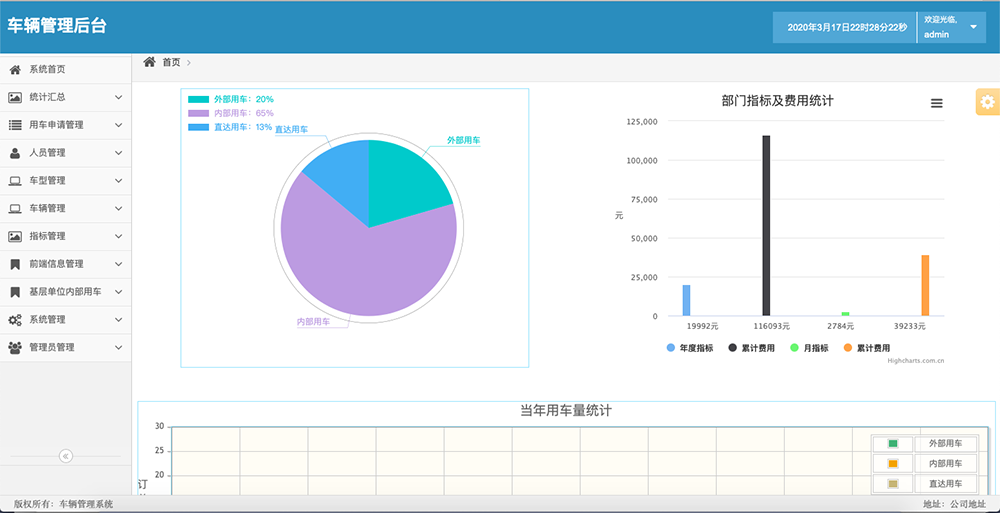1000x513 pixels.
Task: Click the picture icon next to 统计汇总
Action: pyautogui.click(x=15, y=97)
